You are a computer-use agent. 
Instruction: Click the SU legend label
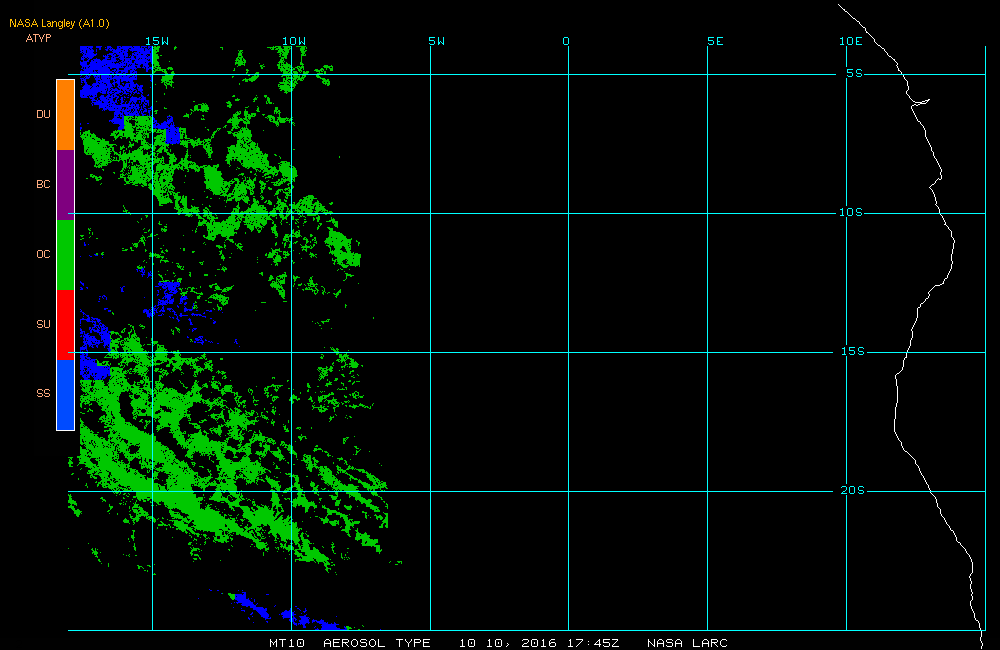[43, 324]
